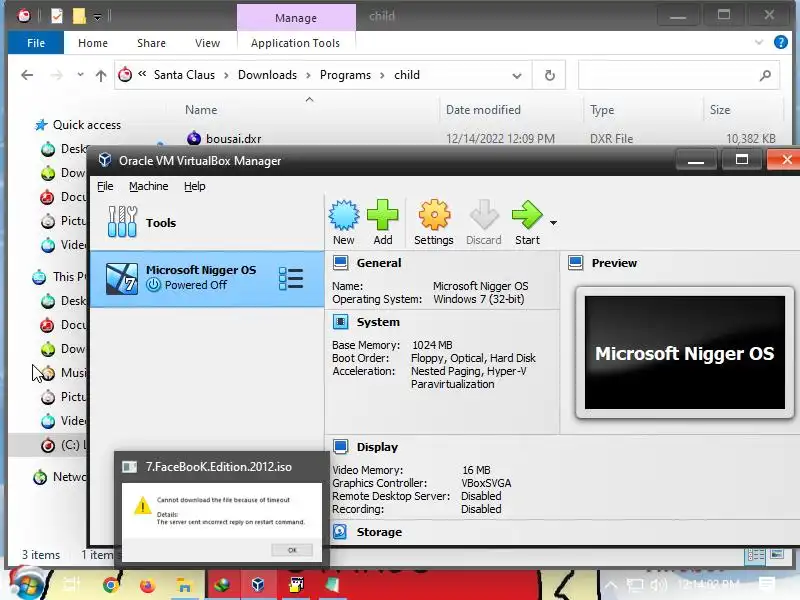Screen dimensions: 800x600
Task: Open Quick Access Toolbar customize dropdown
Action: (x=97, y=17)
